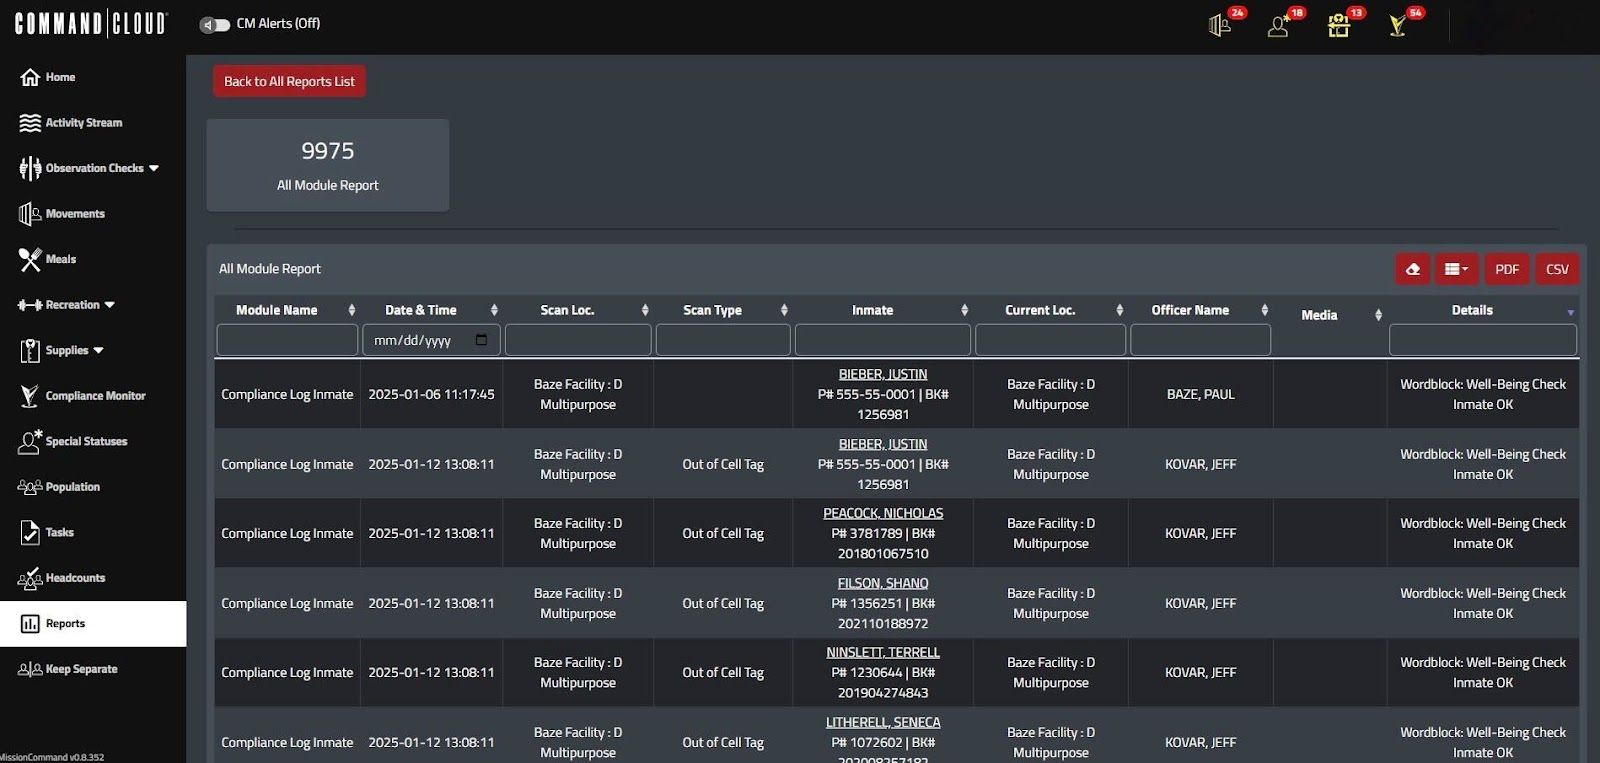Click the Command Cloud logo
1600x763 pixels.
(91, 24)
